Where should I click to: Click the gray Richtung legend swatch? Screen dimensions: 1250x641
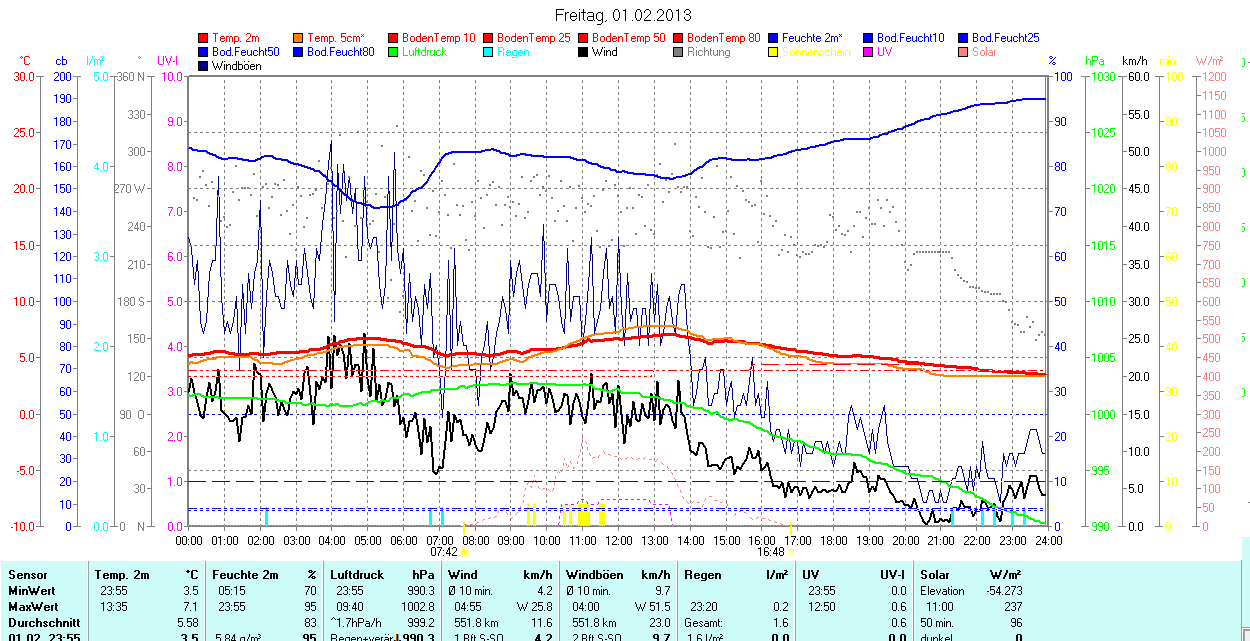coord(679,52)
